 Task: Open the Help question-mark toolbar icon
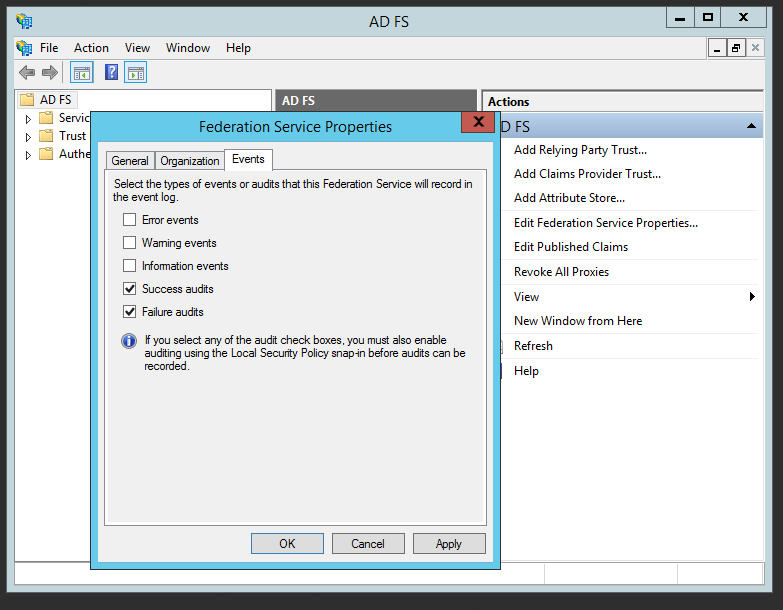(111, 73)
